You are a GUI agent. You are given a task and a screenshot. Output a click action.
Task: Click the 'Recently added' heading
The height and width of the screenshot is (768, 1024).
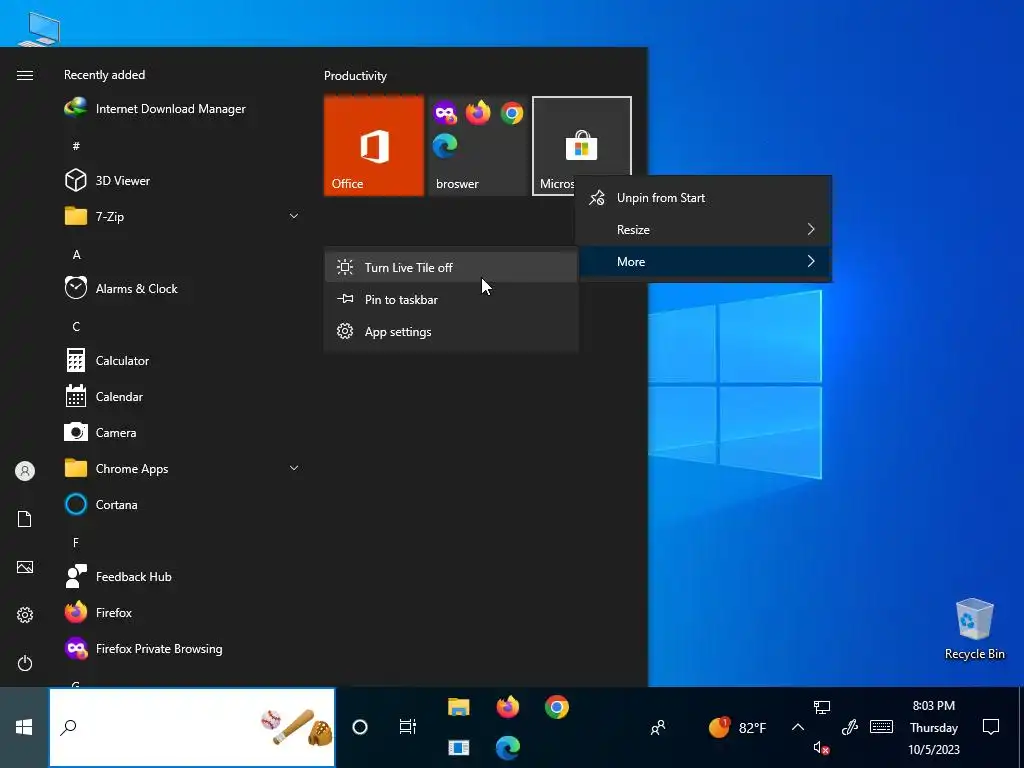[x=104, y=74]
